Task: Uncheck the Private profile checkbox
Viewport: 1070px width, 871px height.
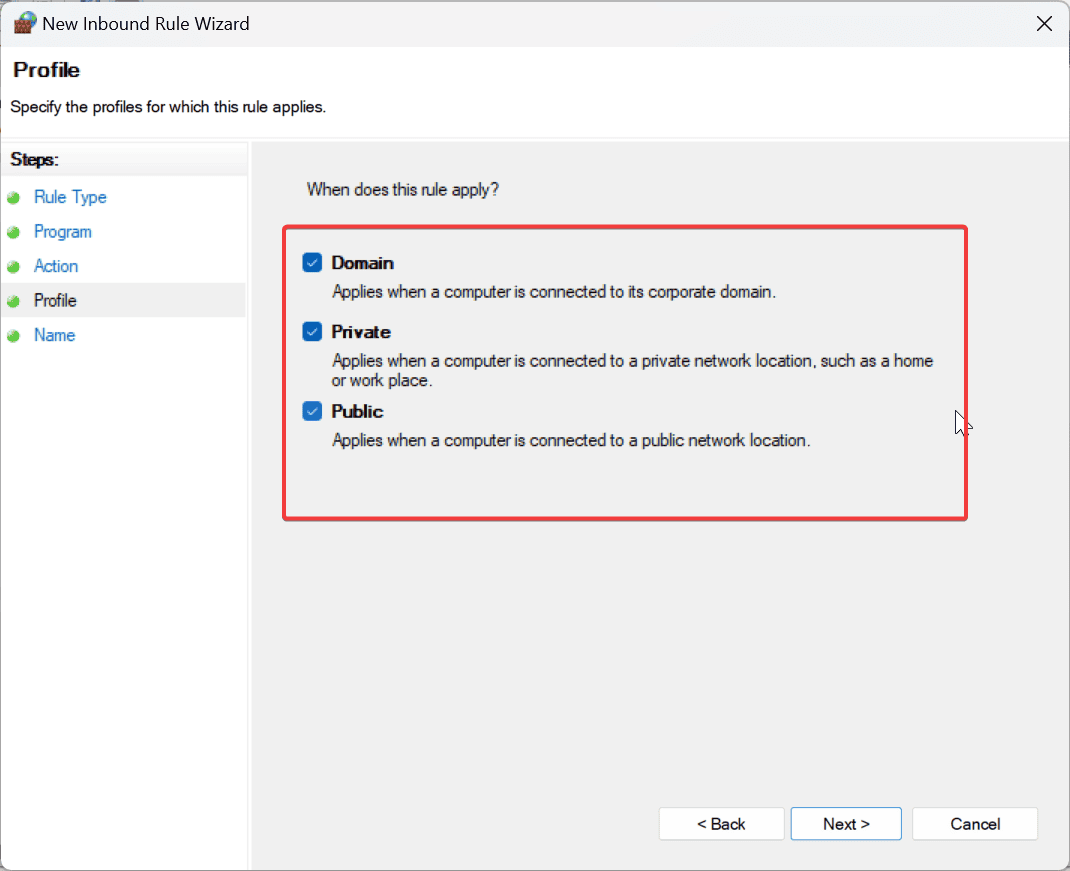Action: [x=312, y=332]
